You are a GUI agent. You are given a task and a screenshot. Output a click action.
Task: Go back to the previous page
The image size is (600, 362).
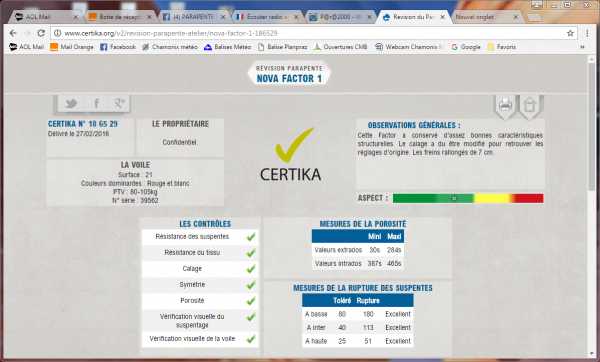[13, 33]
